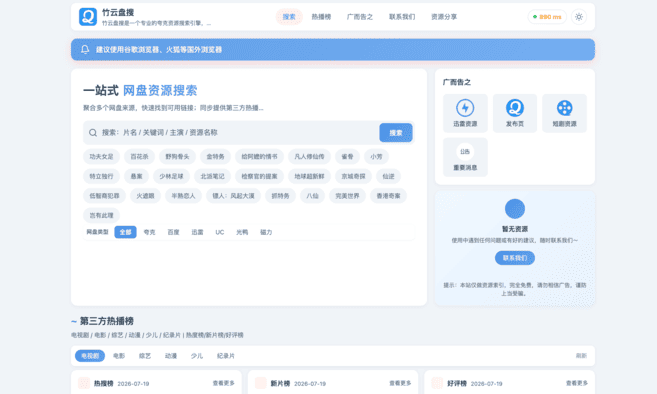Image resolution: width=657 pixels, height=394 pixels.
Task: Click the 完美世界 hot keyword tag
Action: point(347,196)
